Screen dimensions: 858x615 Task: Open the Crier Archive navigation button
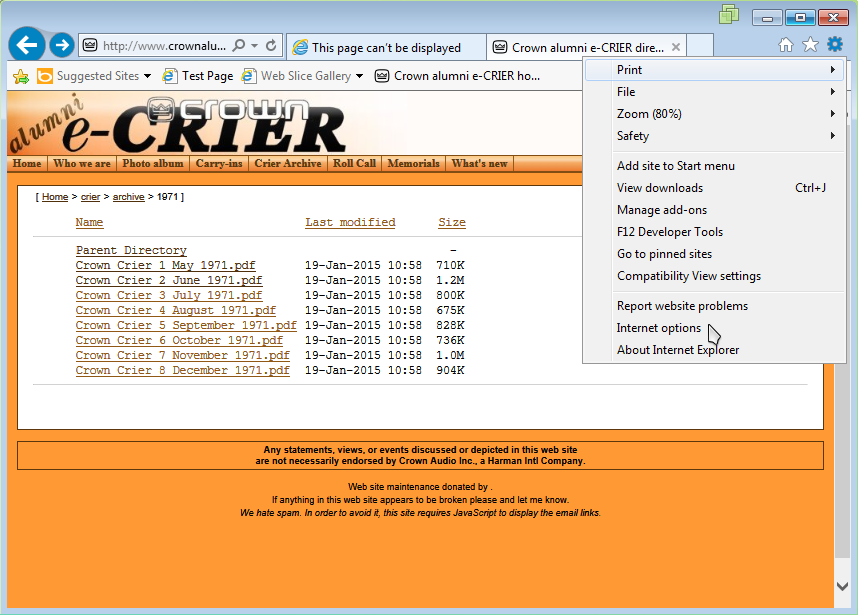click(288, 164)
